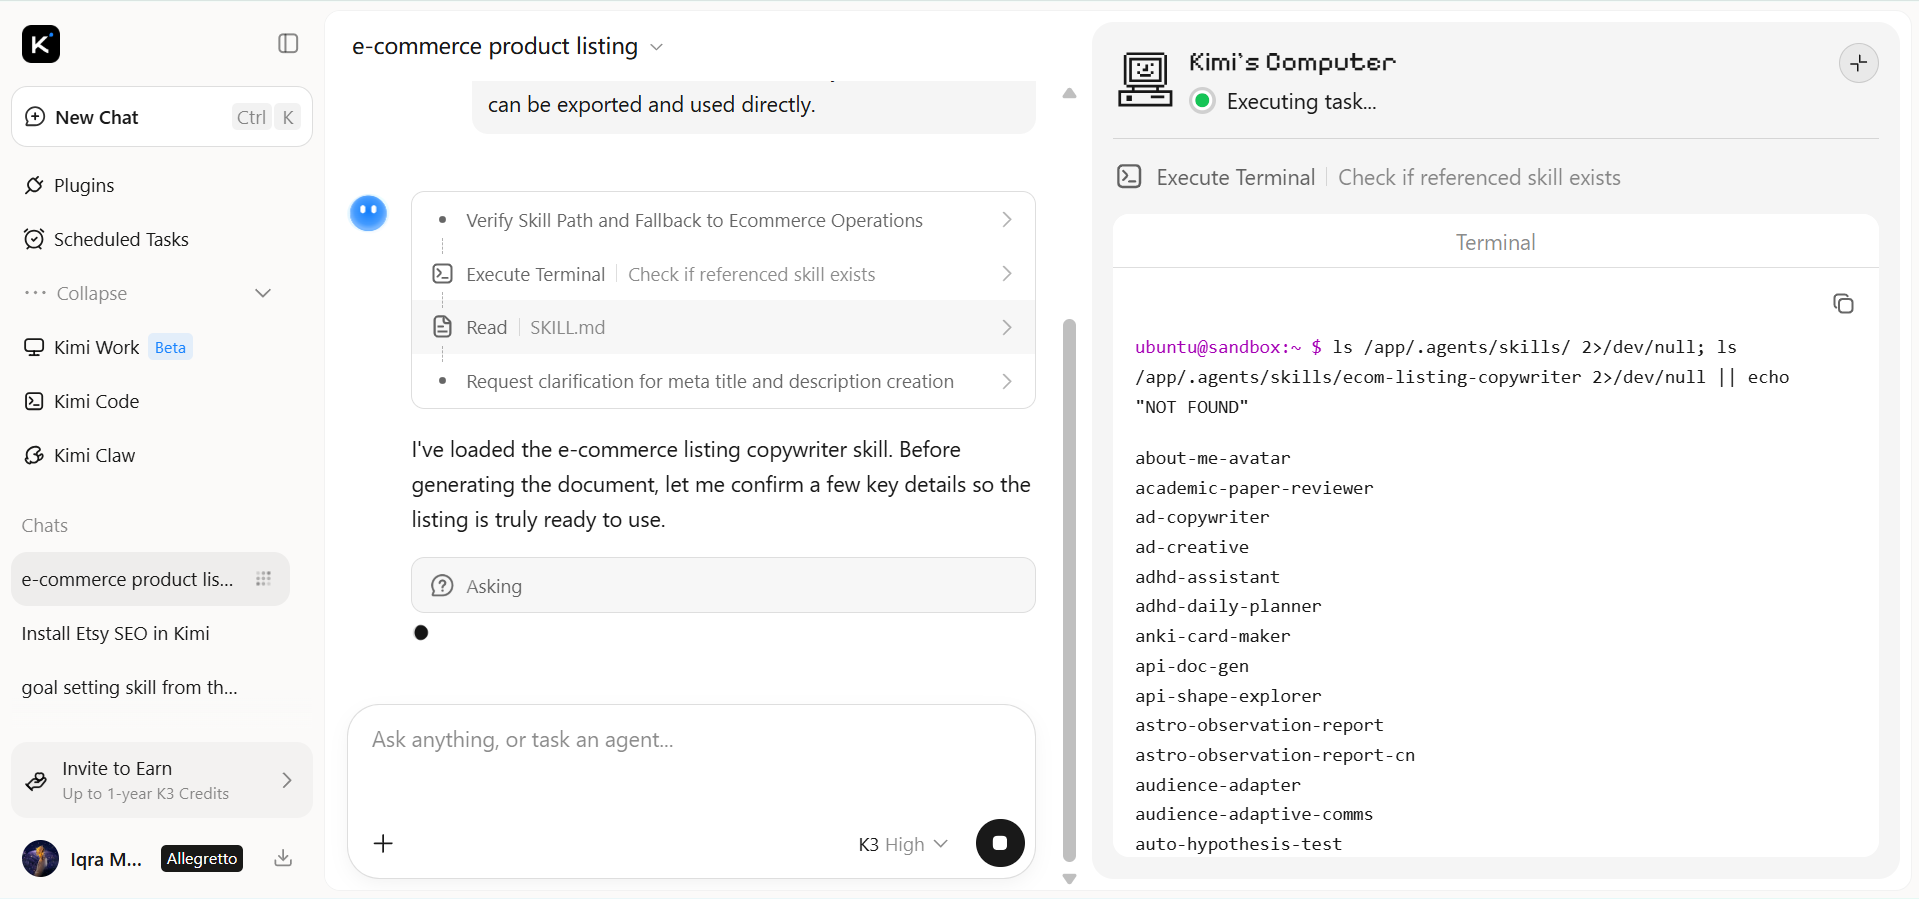Expand Verify Skill Path step
Viewport: 1919px width, 899px height.
(x=723, y=220)
